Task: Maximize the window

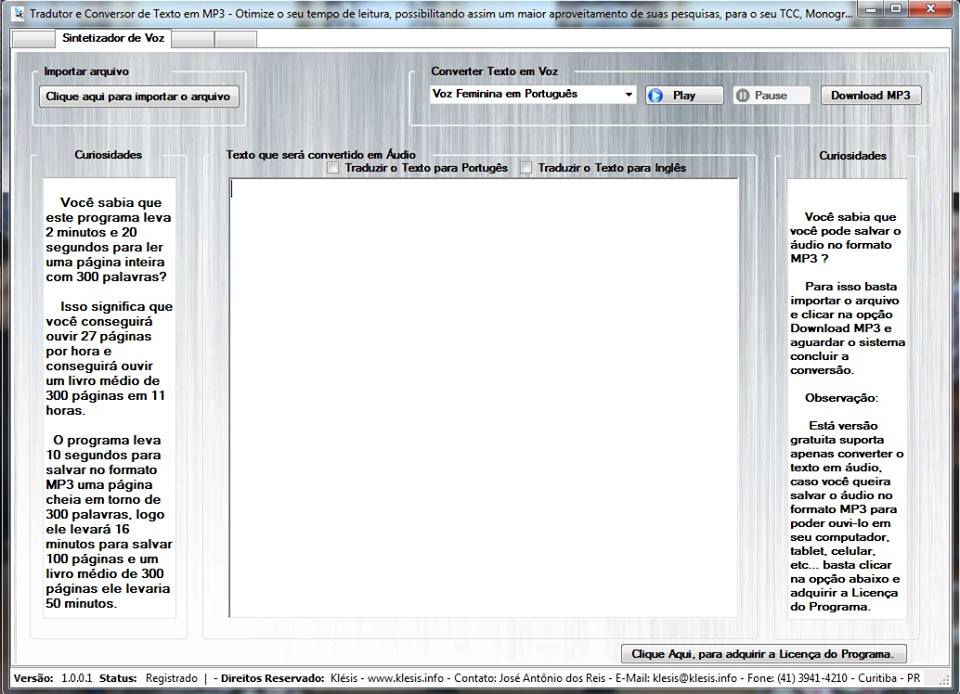Action: (896, 8)
